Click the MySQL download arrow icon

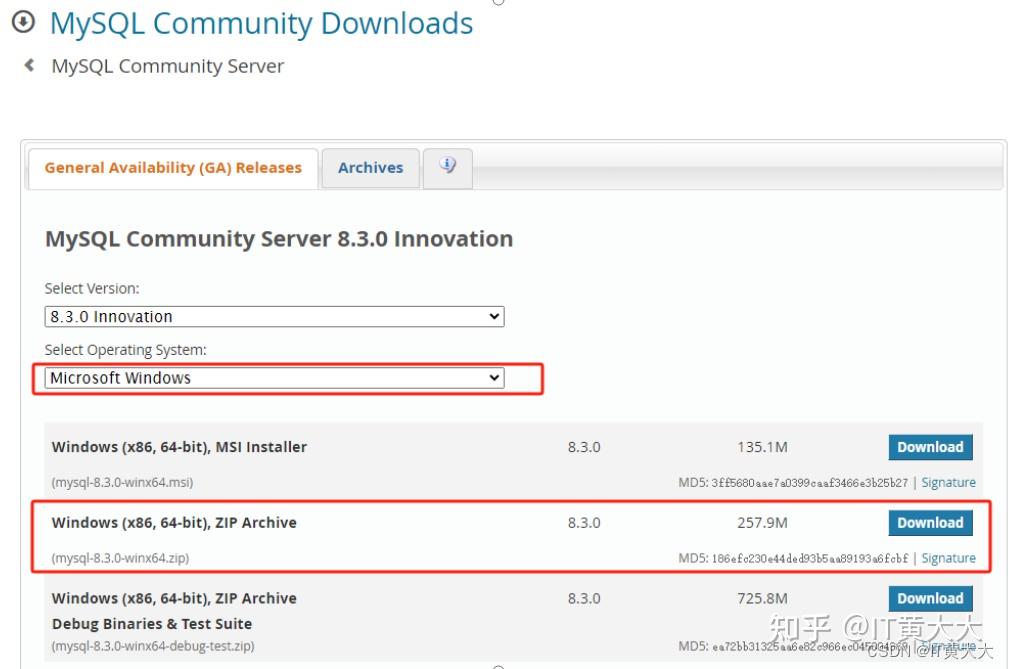(x=24, y=21)
